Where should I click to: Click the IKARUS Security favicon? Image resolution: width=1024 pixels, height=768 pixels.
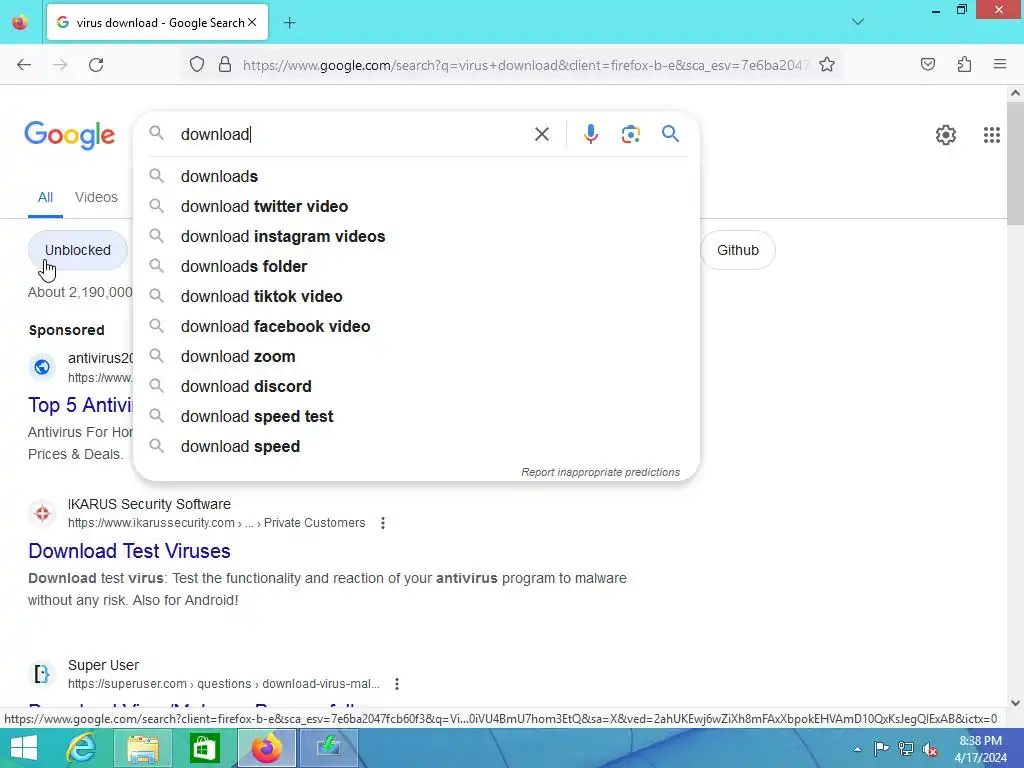(42, 513)
